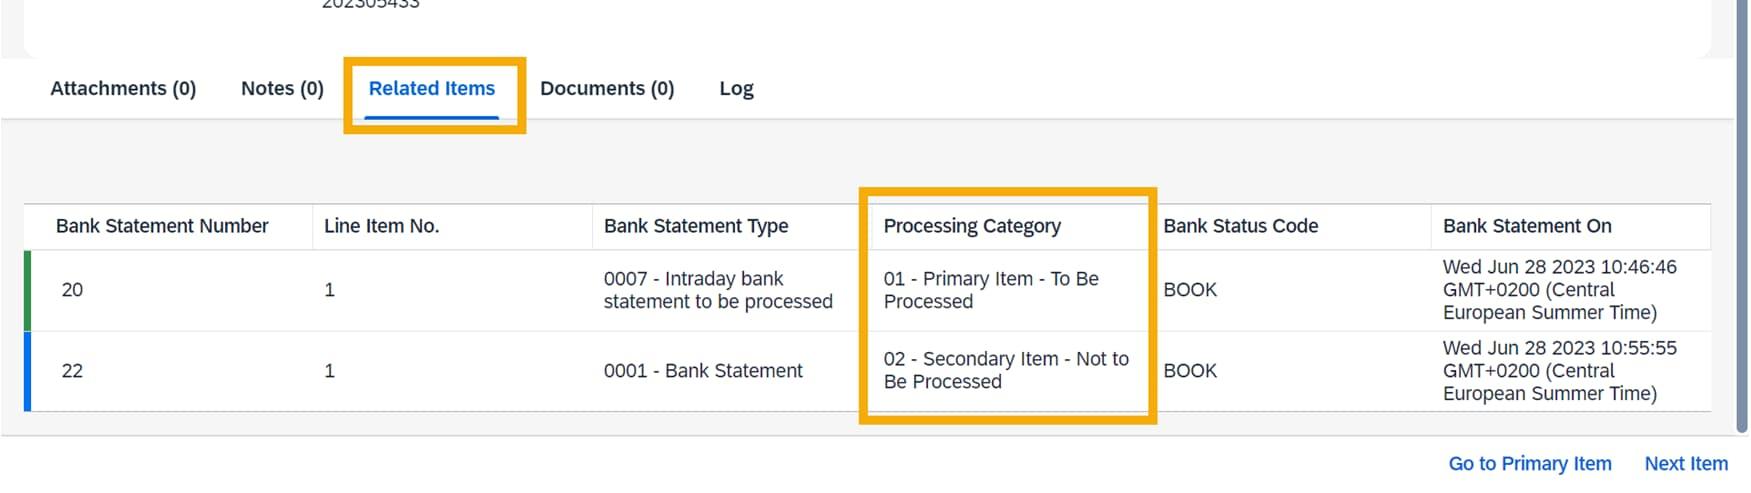The height and width of the screenshot is (493, 1751).
Task: Switch to the Log tab
Action: click(736, 89)
